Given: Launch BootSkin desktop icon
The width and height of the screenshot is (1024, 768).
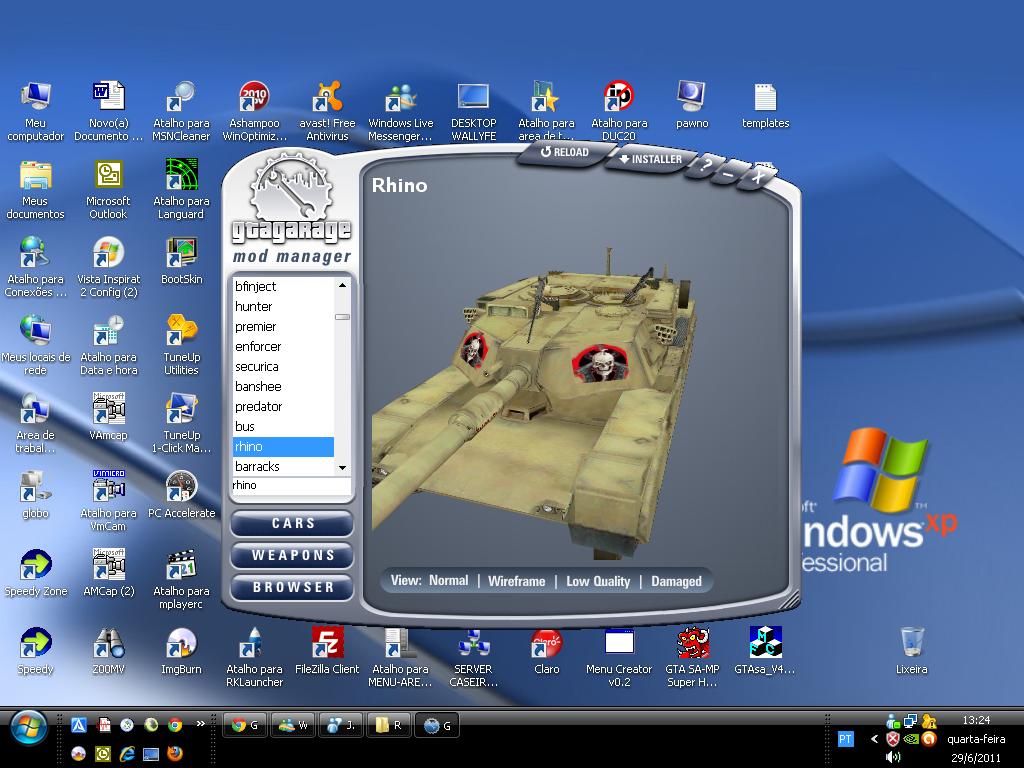Looking at the screenshot, I should pyautogui.click(x=181, y=261).
